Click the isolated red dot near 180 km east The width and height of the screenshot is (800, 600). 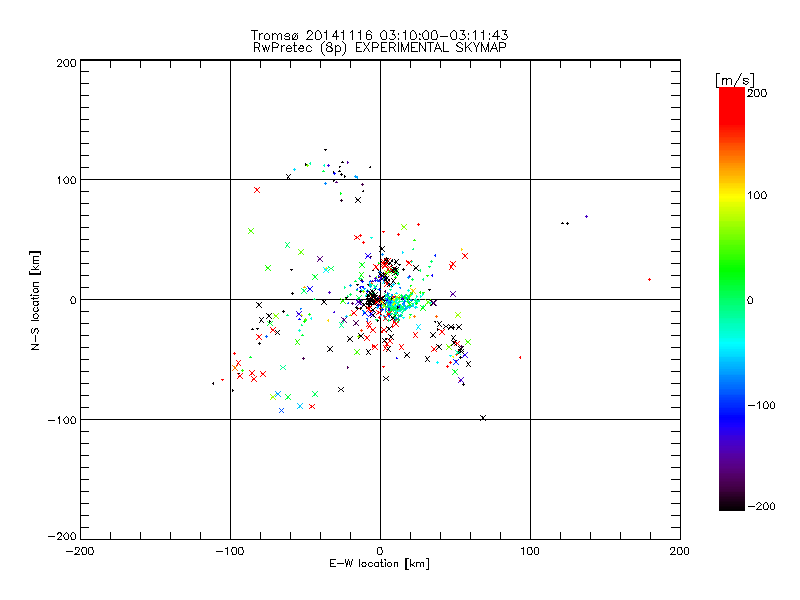(x=649, y=280)
